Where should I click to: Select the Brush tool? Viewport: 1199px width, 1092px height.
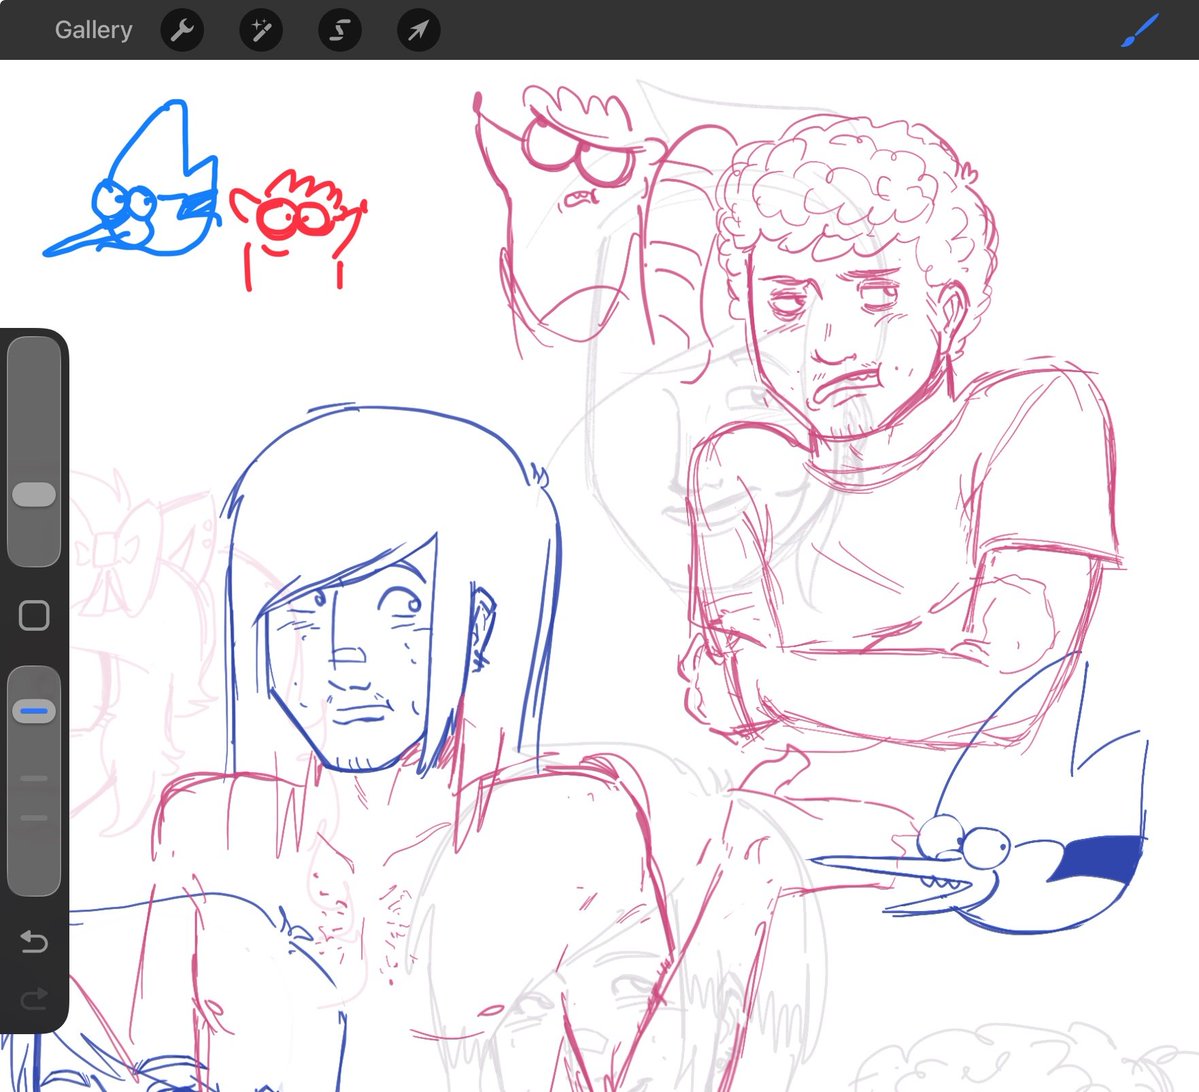[x=1139, y=31]
